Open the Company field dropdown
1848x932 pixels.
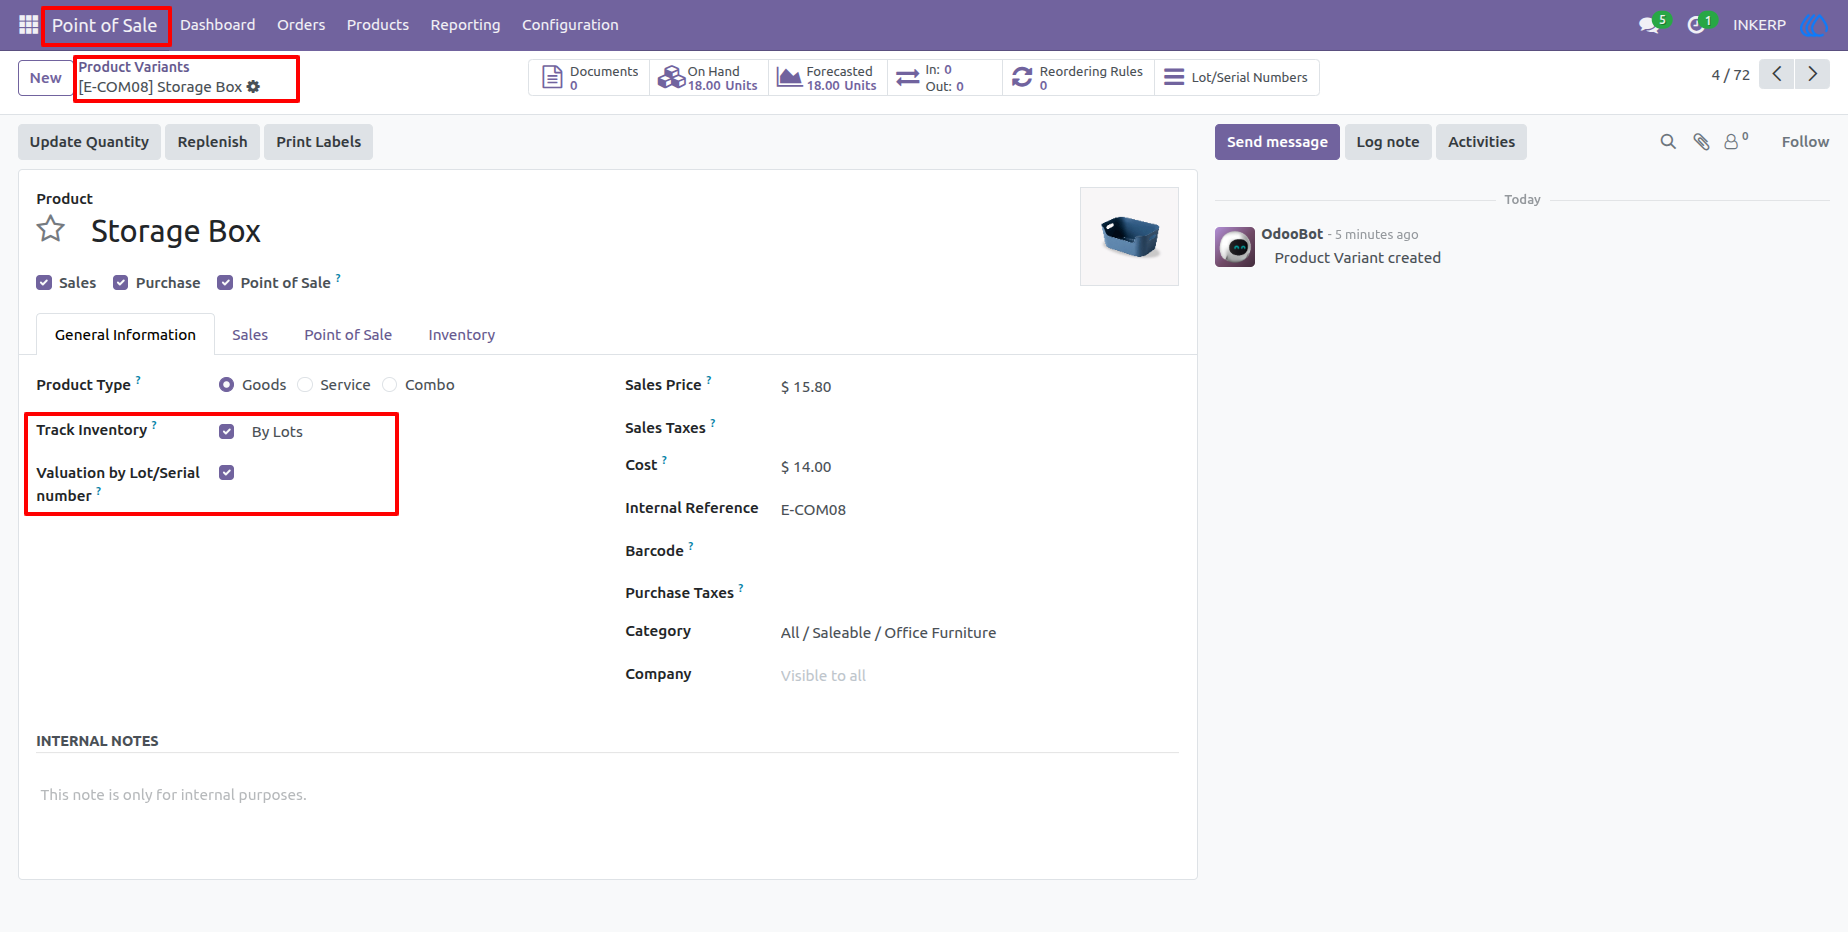coord(980,676)
